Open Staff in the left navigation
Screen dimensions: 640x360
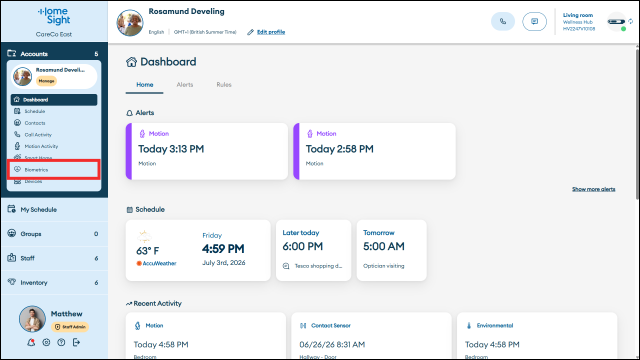(54, 258)
